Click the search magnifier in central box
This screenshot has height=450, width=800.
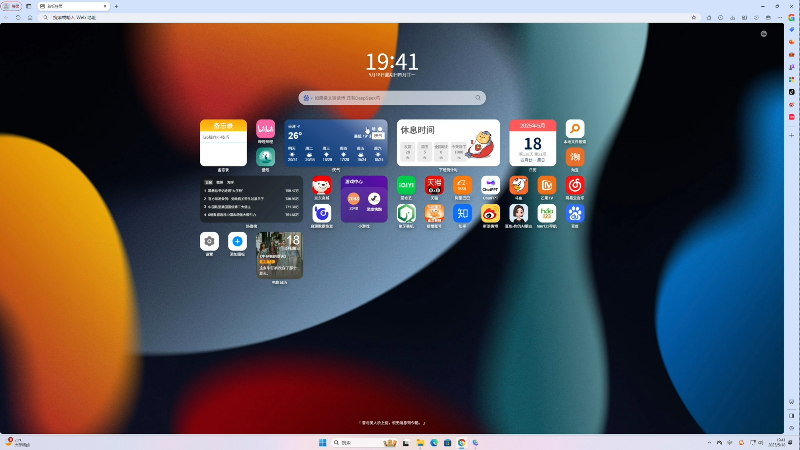478,97
